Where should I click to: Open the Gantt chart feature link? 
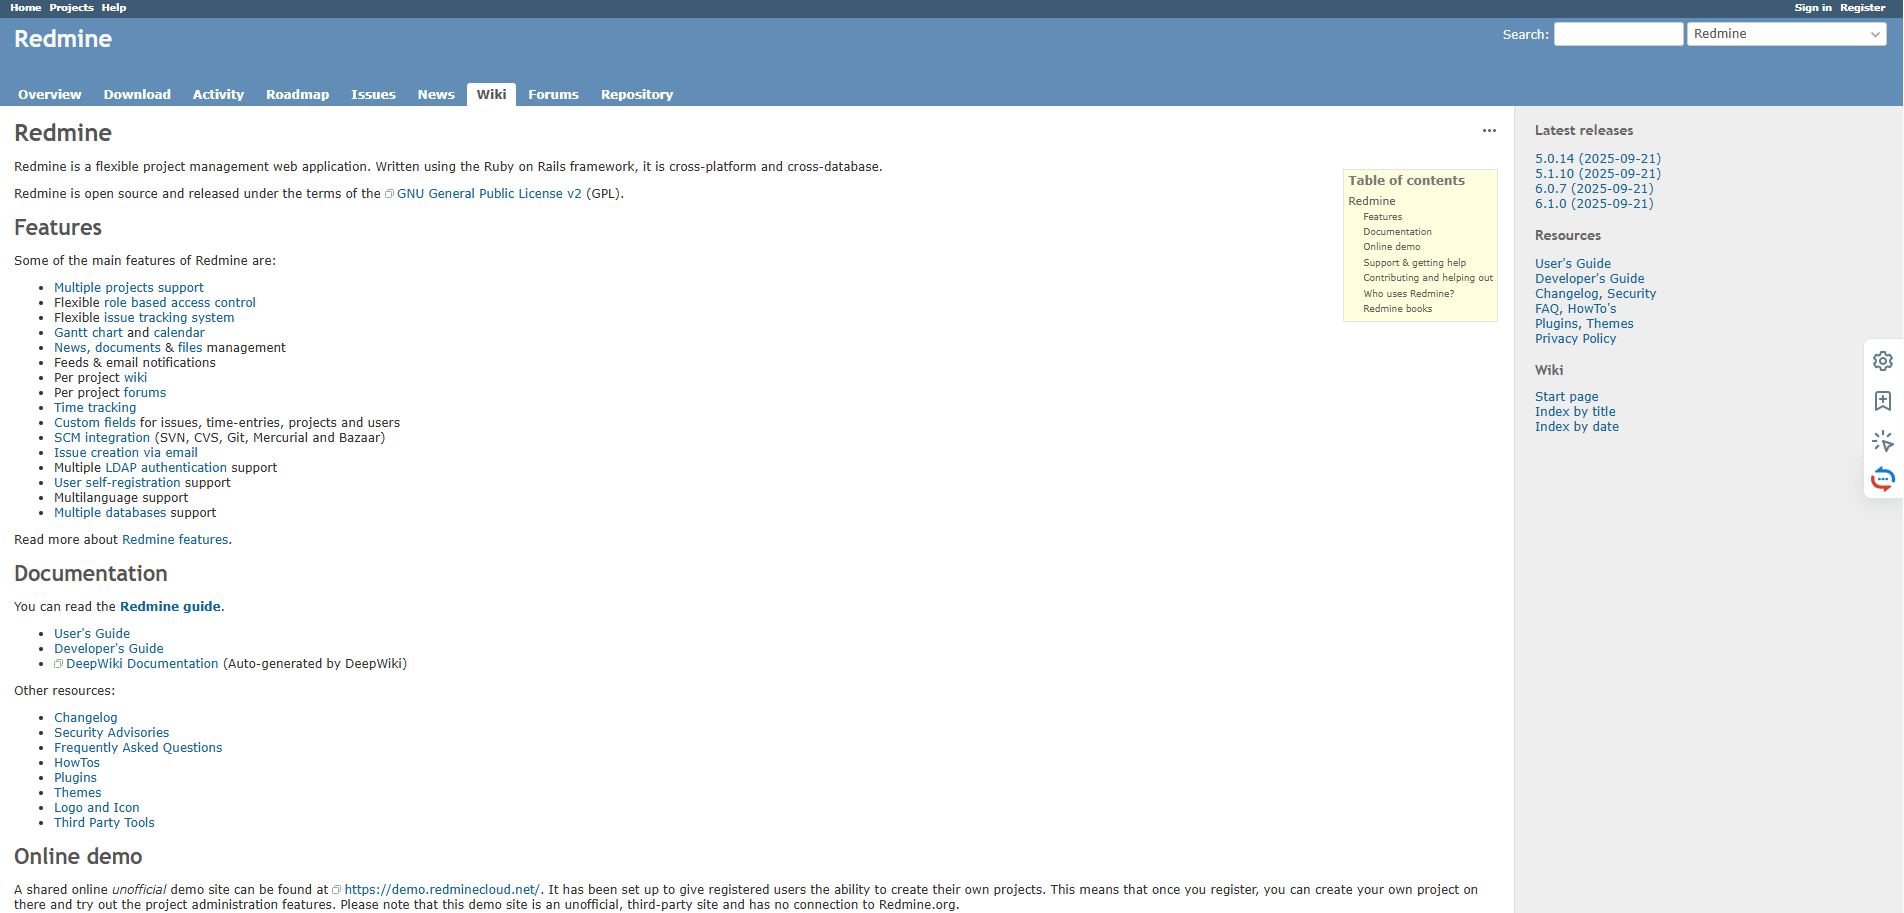88,332
